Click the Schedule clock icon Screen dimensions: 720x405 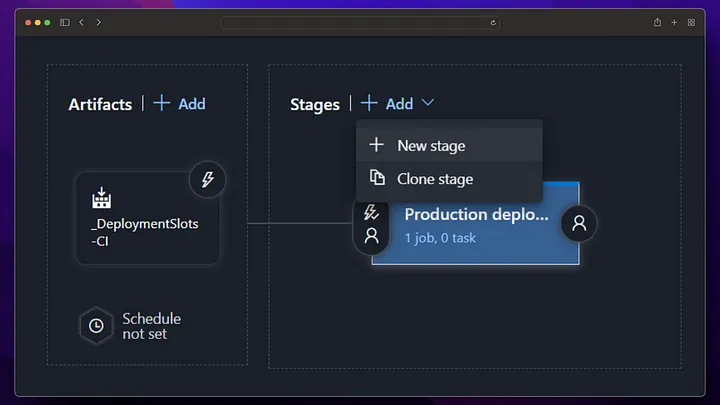[96, 326]
